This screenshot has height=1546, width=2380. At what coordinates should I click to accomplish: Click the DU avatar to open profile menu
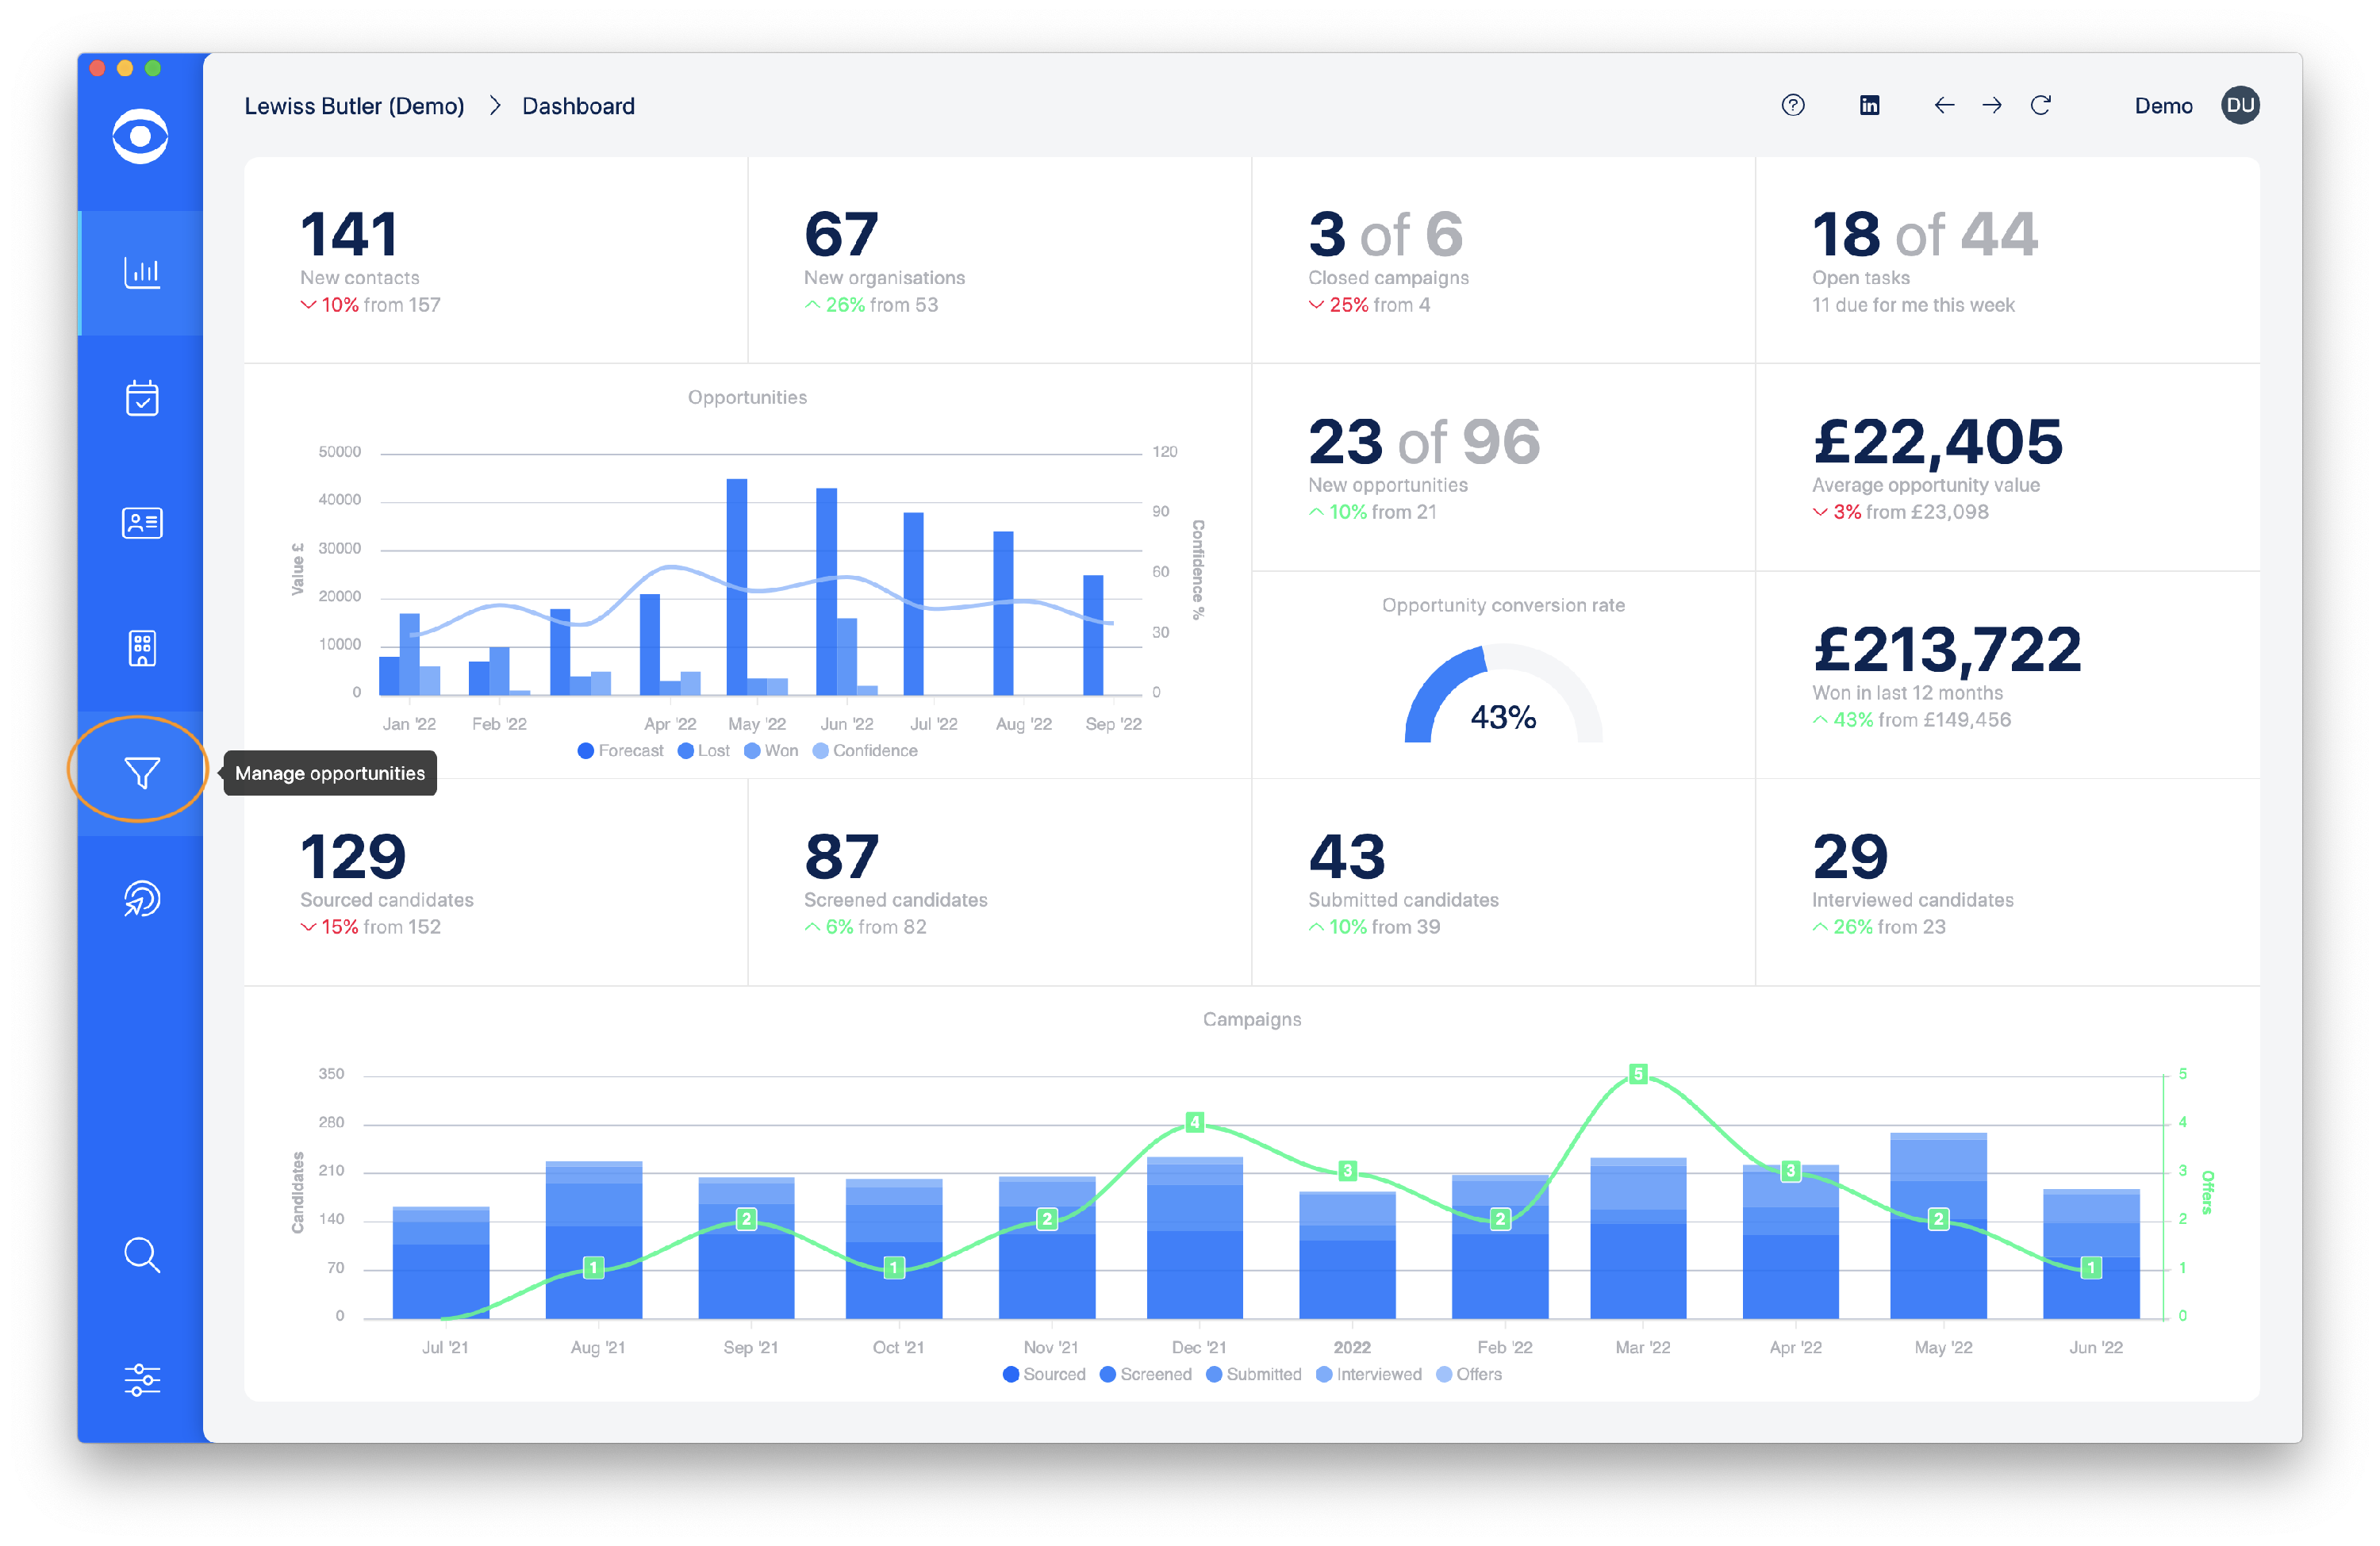click(2240, 105)
